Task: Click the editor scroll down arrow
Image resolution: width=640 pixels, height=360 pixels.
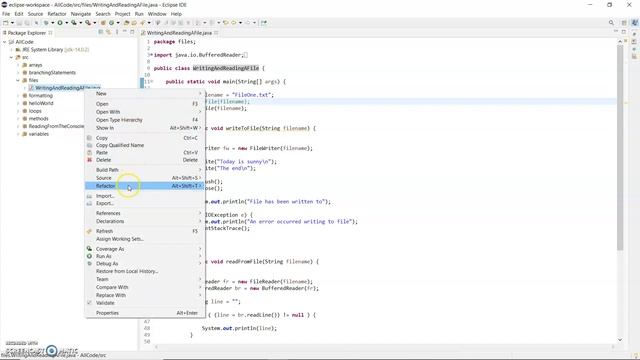Action: point(620,340)
